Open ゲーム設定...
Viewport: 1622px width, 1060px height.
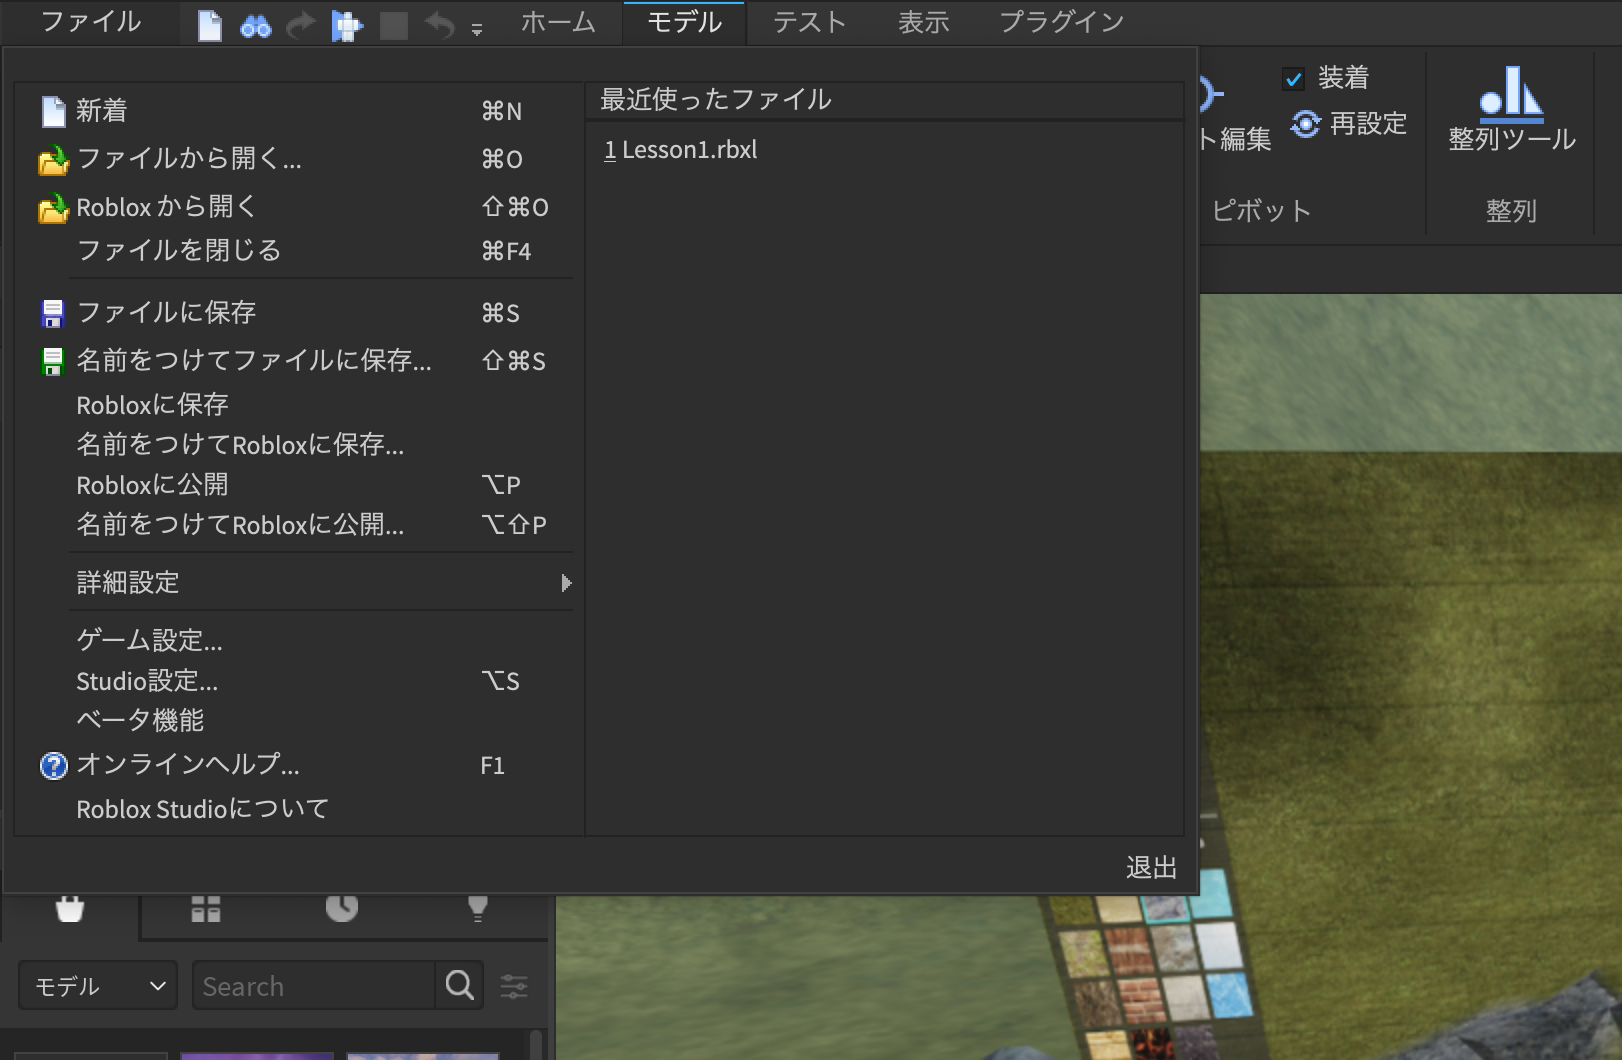298,641
